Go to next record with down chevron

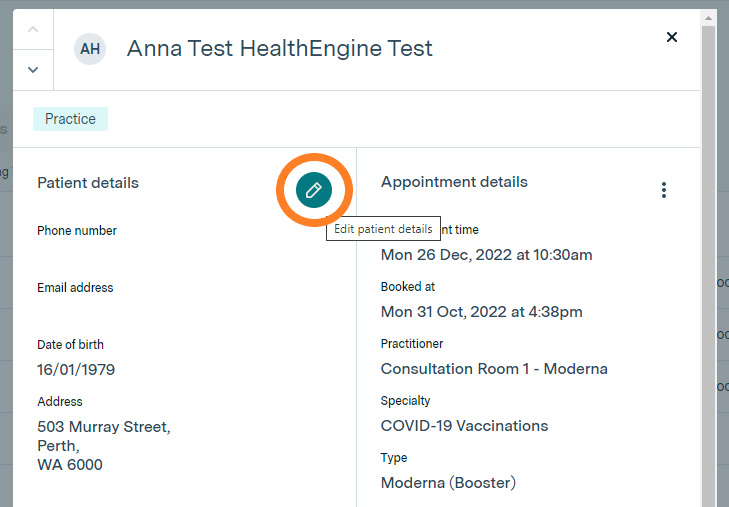tap(33, 69)
